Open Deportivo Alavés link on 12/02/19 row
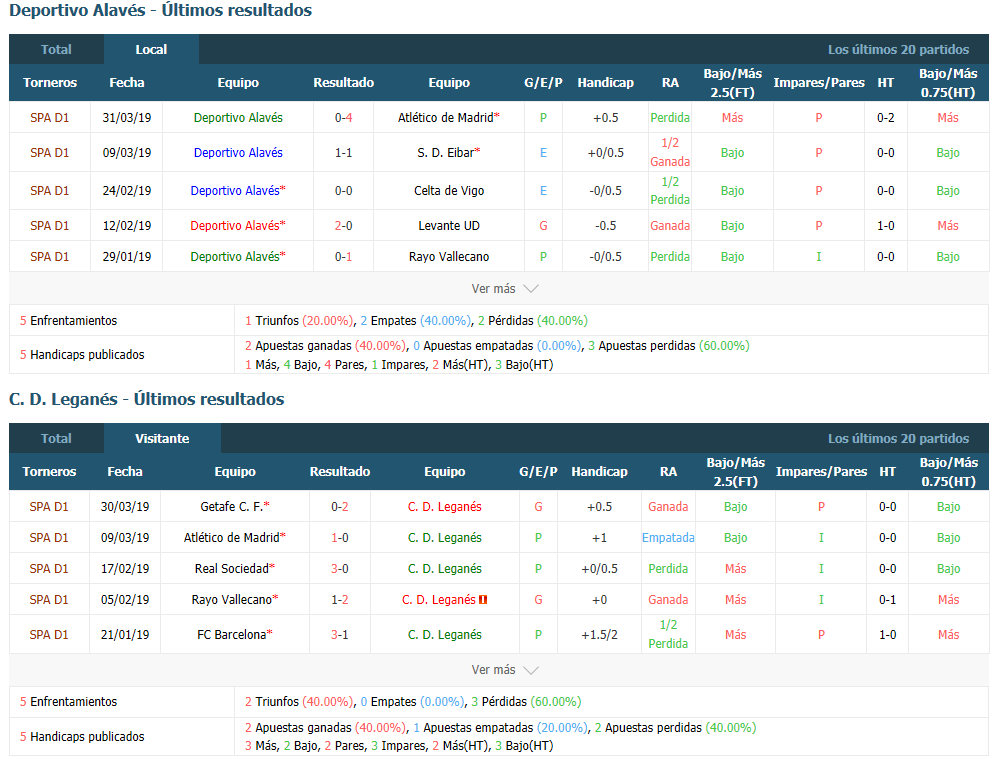The image size is (995, 759). click(235, 226)
